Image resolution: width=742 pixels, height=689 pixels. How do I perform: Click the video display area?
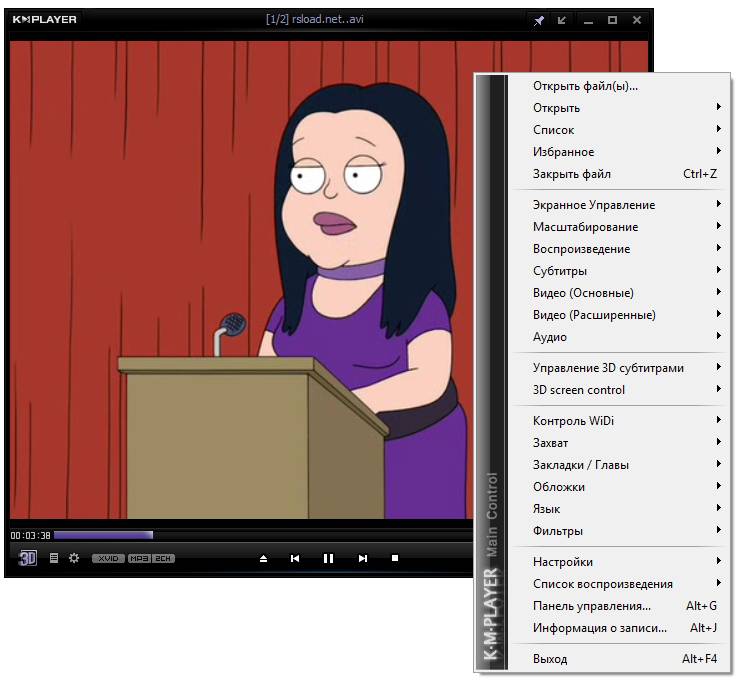tap(241, 279)
